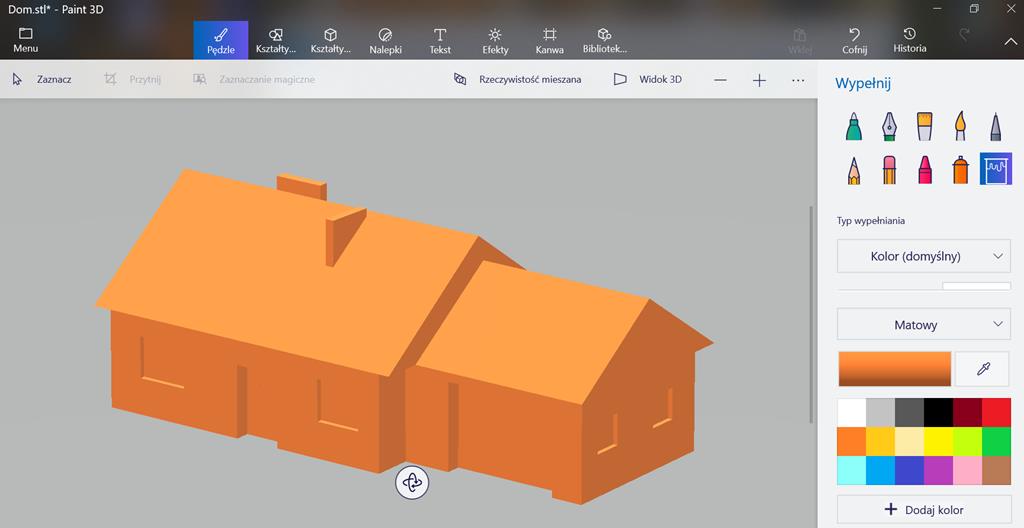Select the Marker brush

854,126
